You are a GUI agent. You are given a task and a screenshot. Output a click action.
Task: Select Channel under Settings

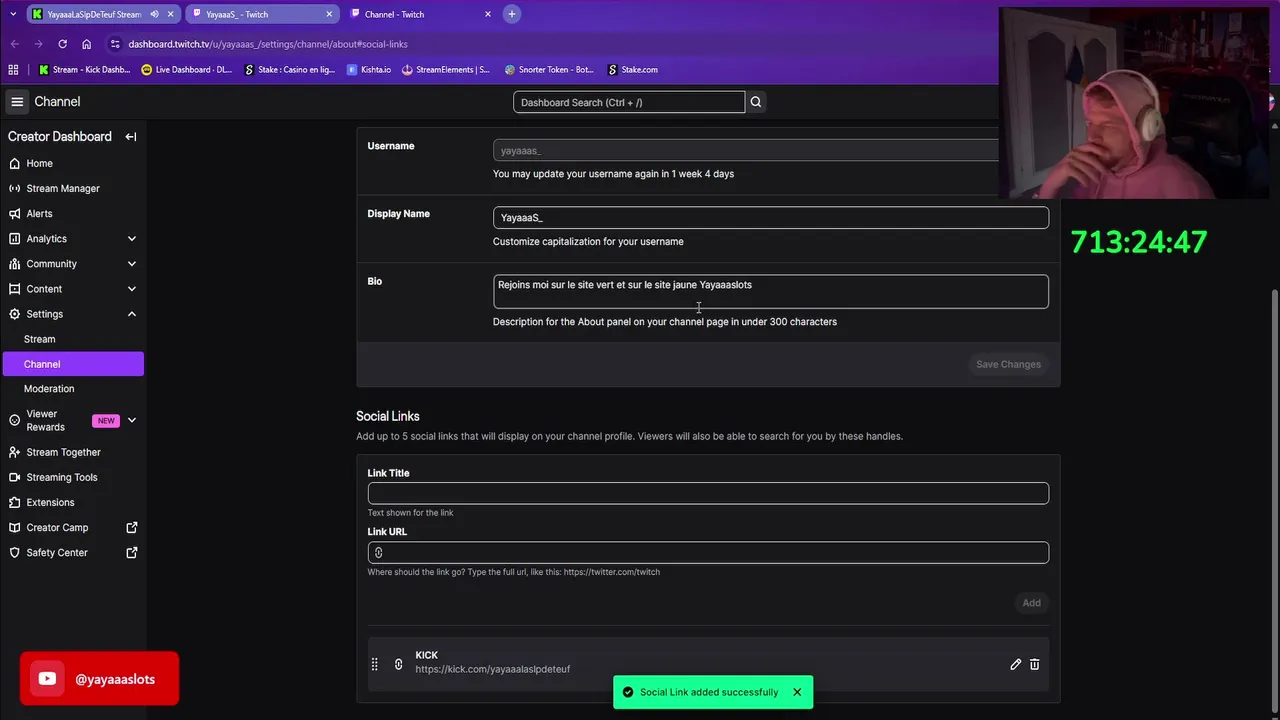[x=72, y=364]
